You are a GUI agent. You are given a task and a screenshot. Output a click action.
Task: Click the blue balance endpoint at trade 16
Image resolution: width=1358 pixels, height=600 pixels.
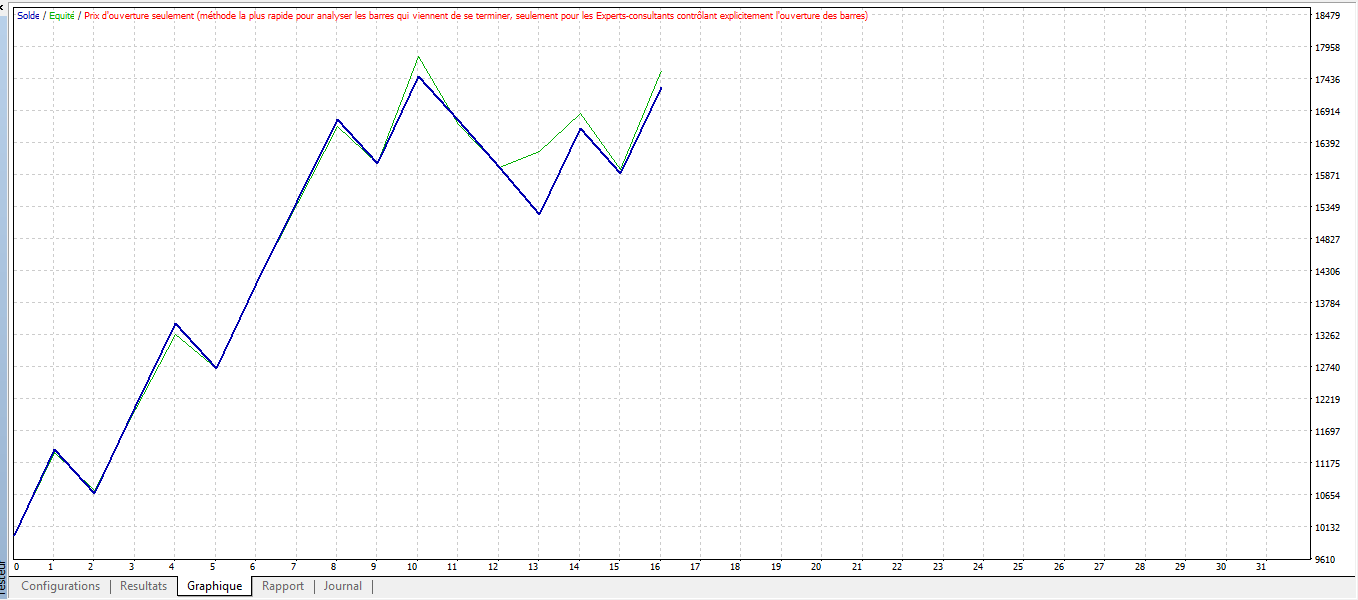pyautogui.click(x=661, y=88)
